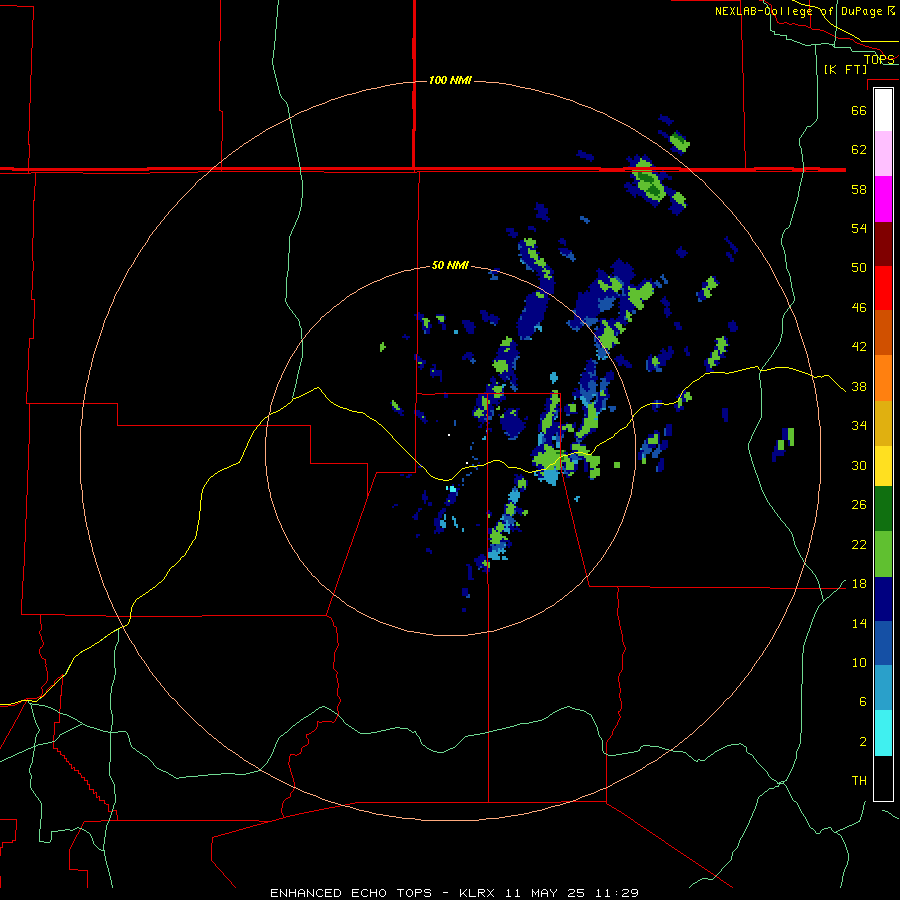The height and width of the screenshot is (900, 900).
Task: Pick the bright red scale swatch
Action: coord(883,288)
